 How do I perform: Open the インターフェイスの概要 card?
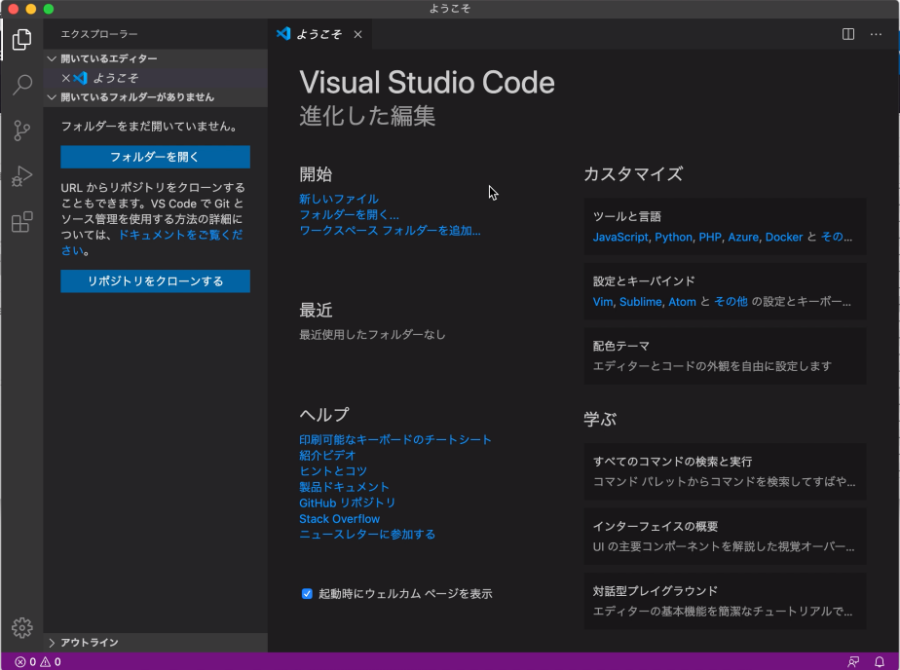pyautogui.click(x=725, y=536)
